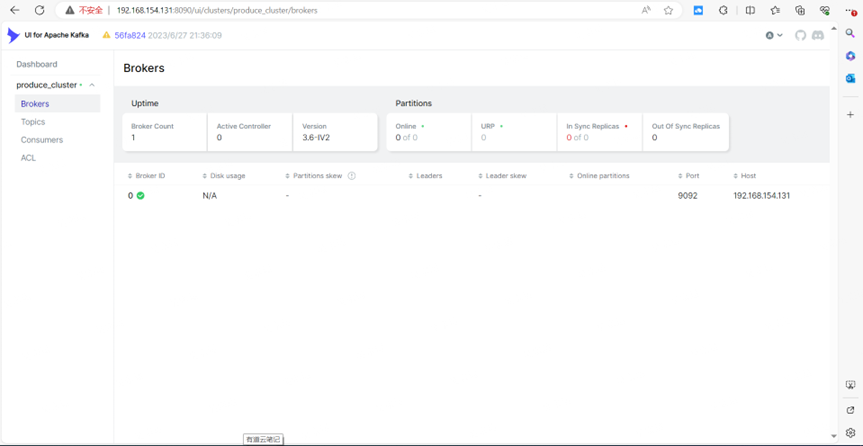Sort by Online partitions column
The width and height of the screenshot is (863, 446).
point(599,176)
